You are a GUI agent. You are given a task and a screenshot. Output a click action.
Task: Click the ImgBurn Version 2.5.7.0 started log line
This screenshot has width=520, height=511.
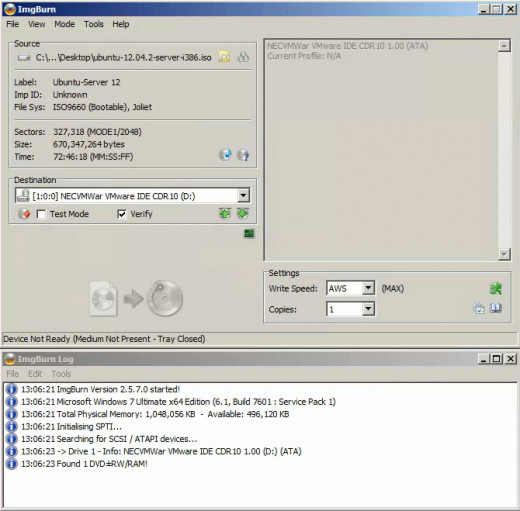click(x=101, y=389)
